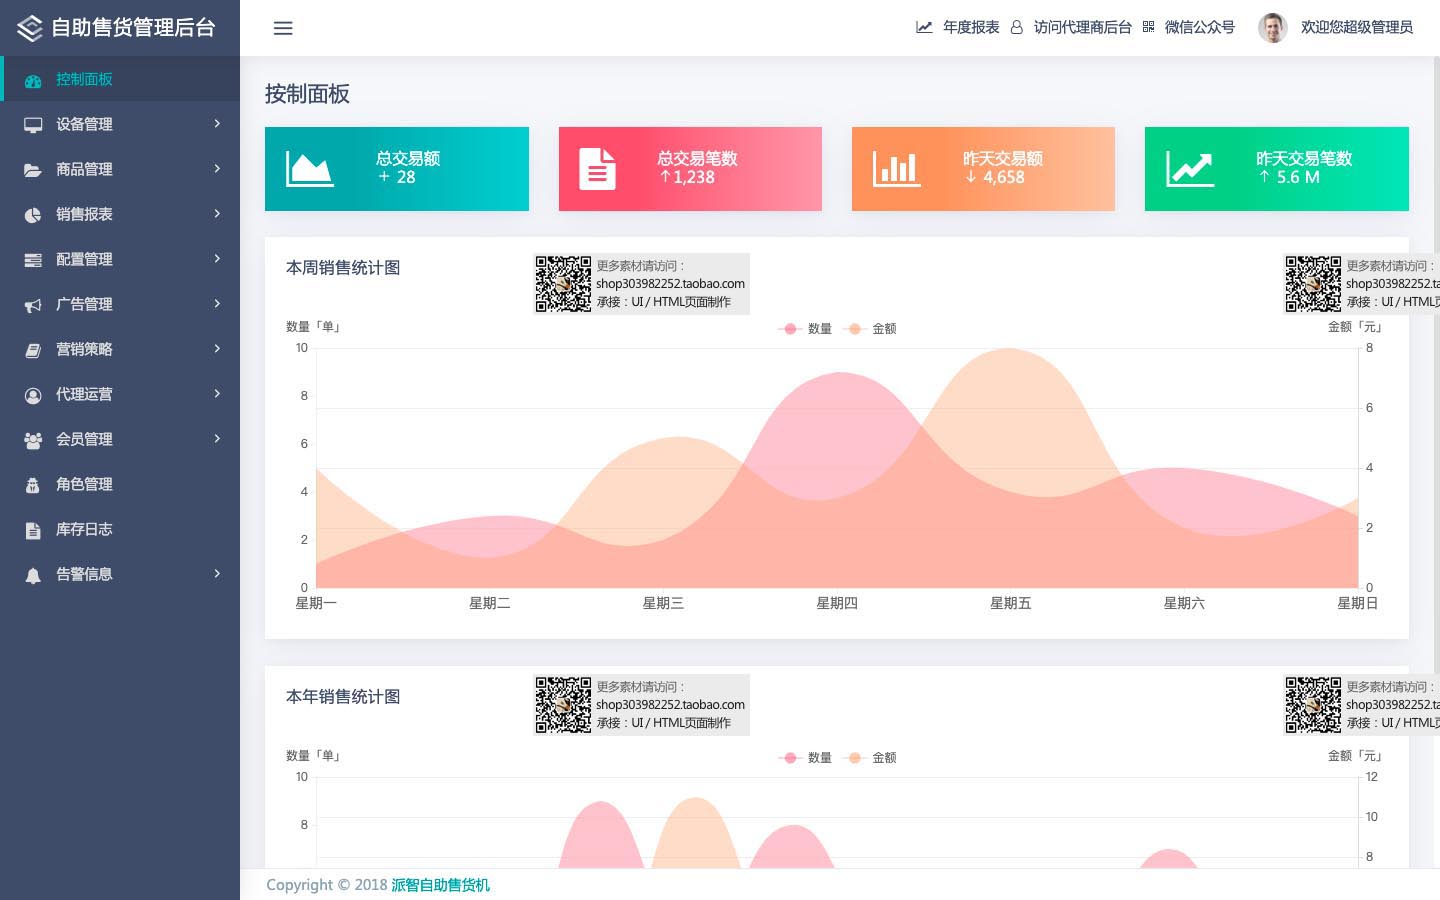Screen dimensions: 1440x900
Task: Click the user avatar photo in header
Action: (x=1272, y=28)
